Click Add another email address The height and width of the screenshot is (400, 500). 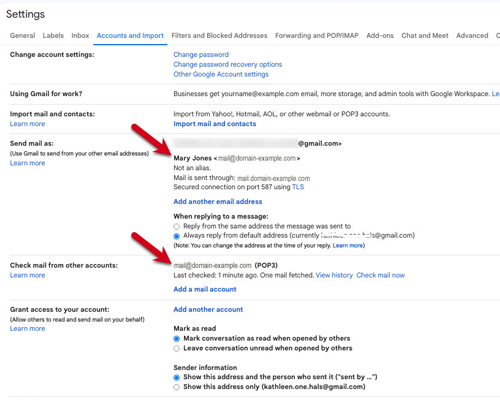218,201
